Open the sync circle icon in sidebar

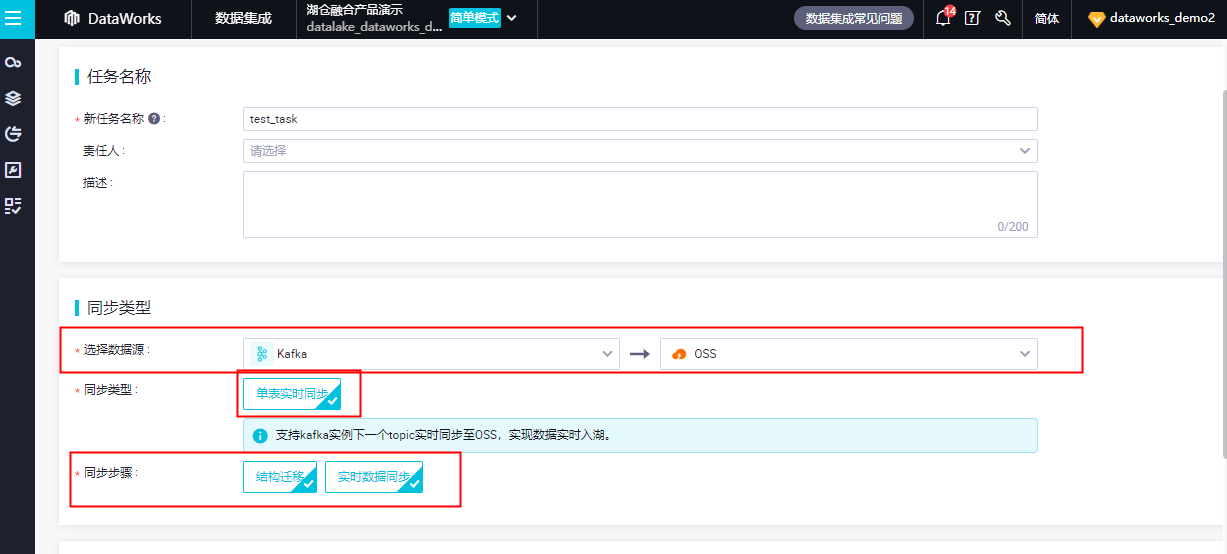(x=13, y=134)
